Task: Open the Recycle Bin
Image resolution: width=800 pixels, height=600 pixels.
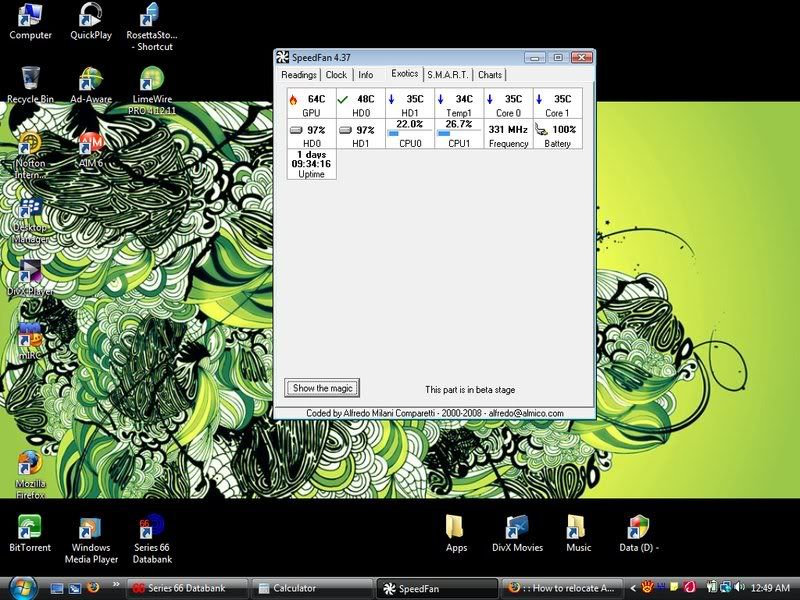Action: point(30,85)
